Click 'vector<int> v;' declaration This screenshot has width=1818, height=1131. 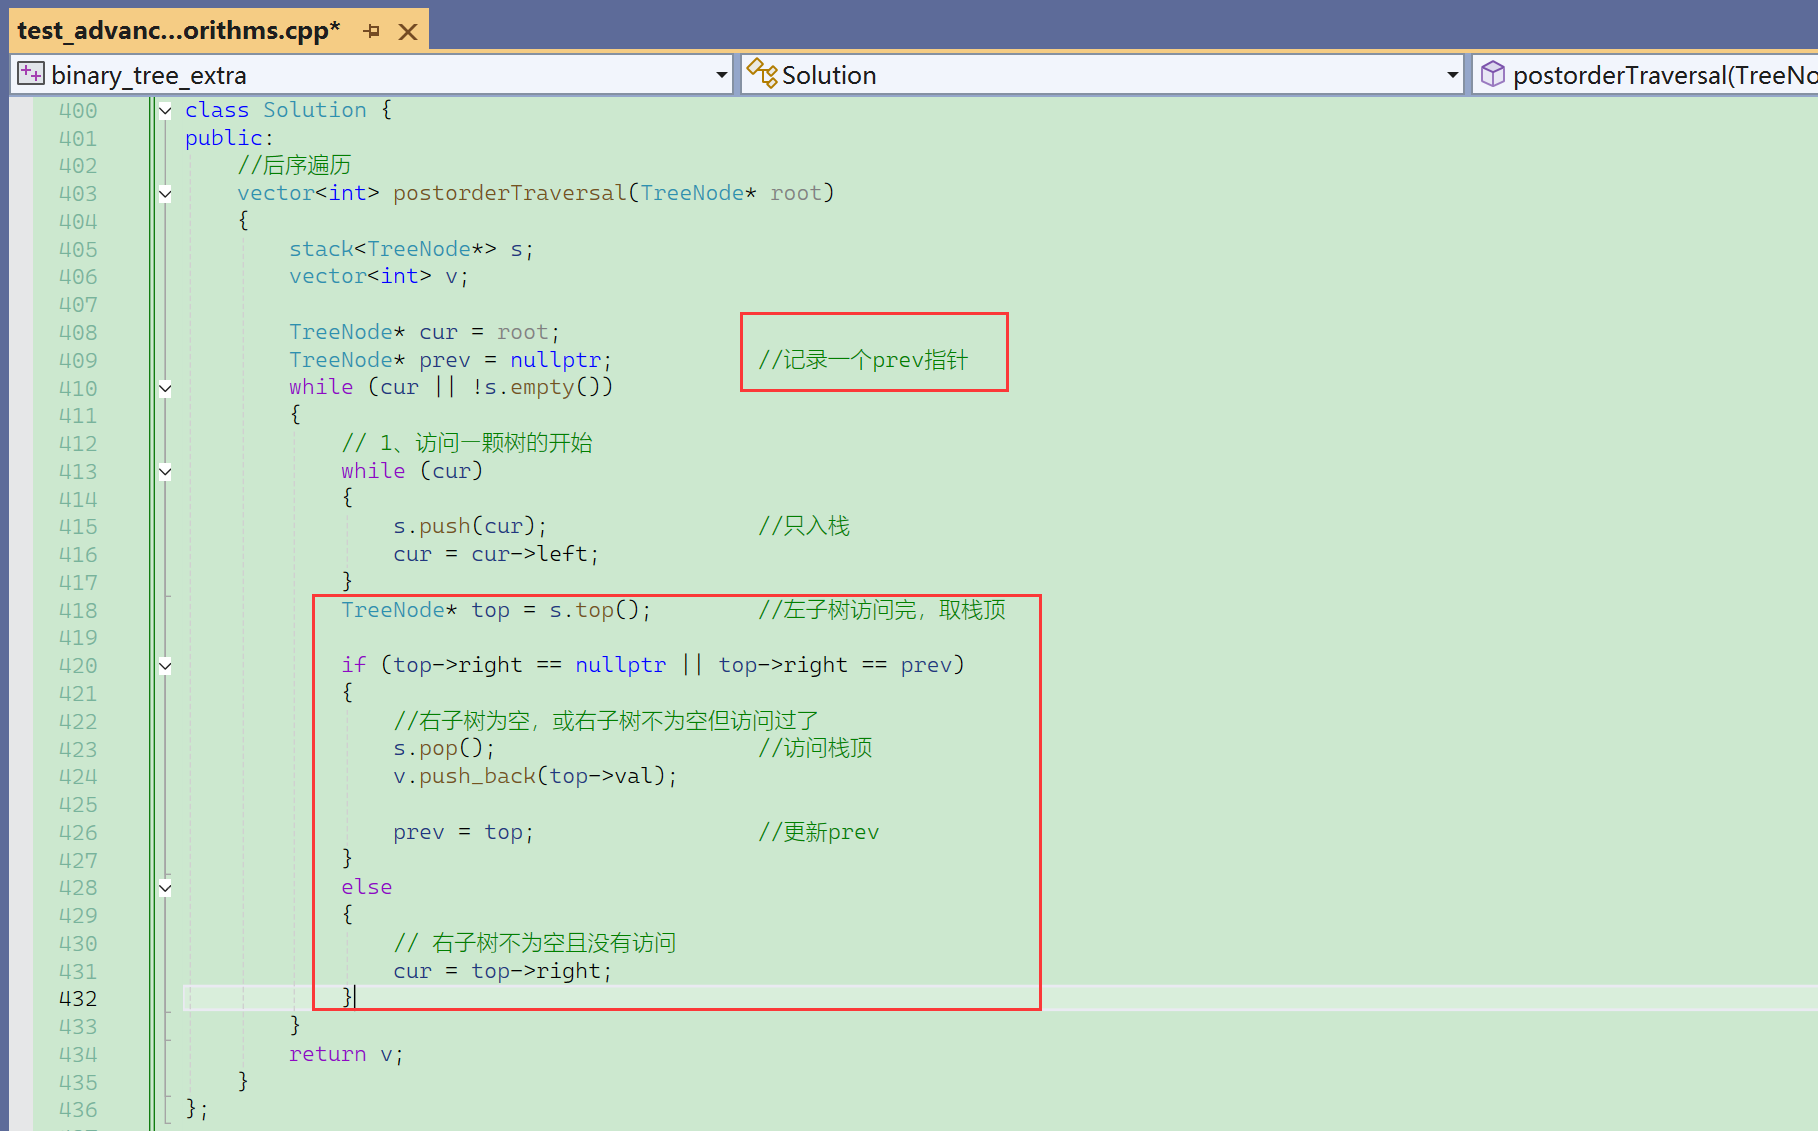click(x=378, y=276)
